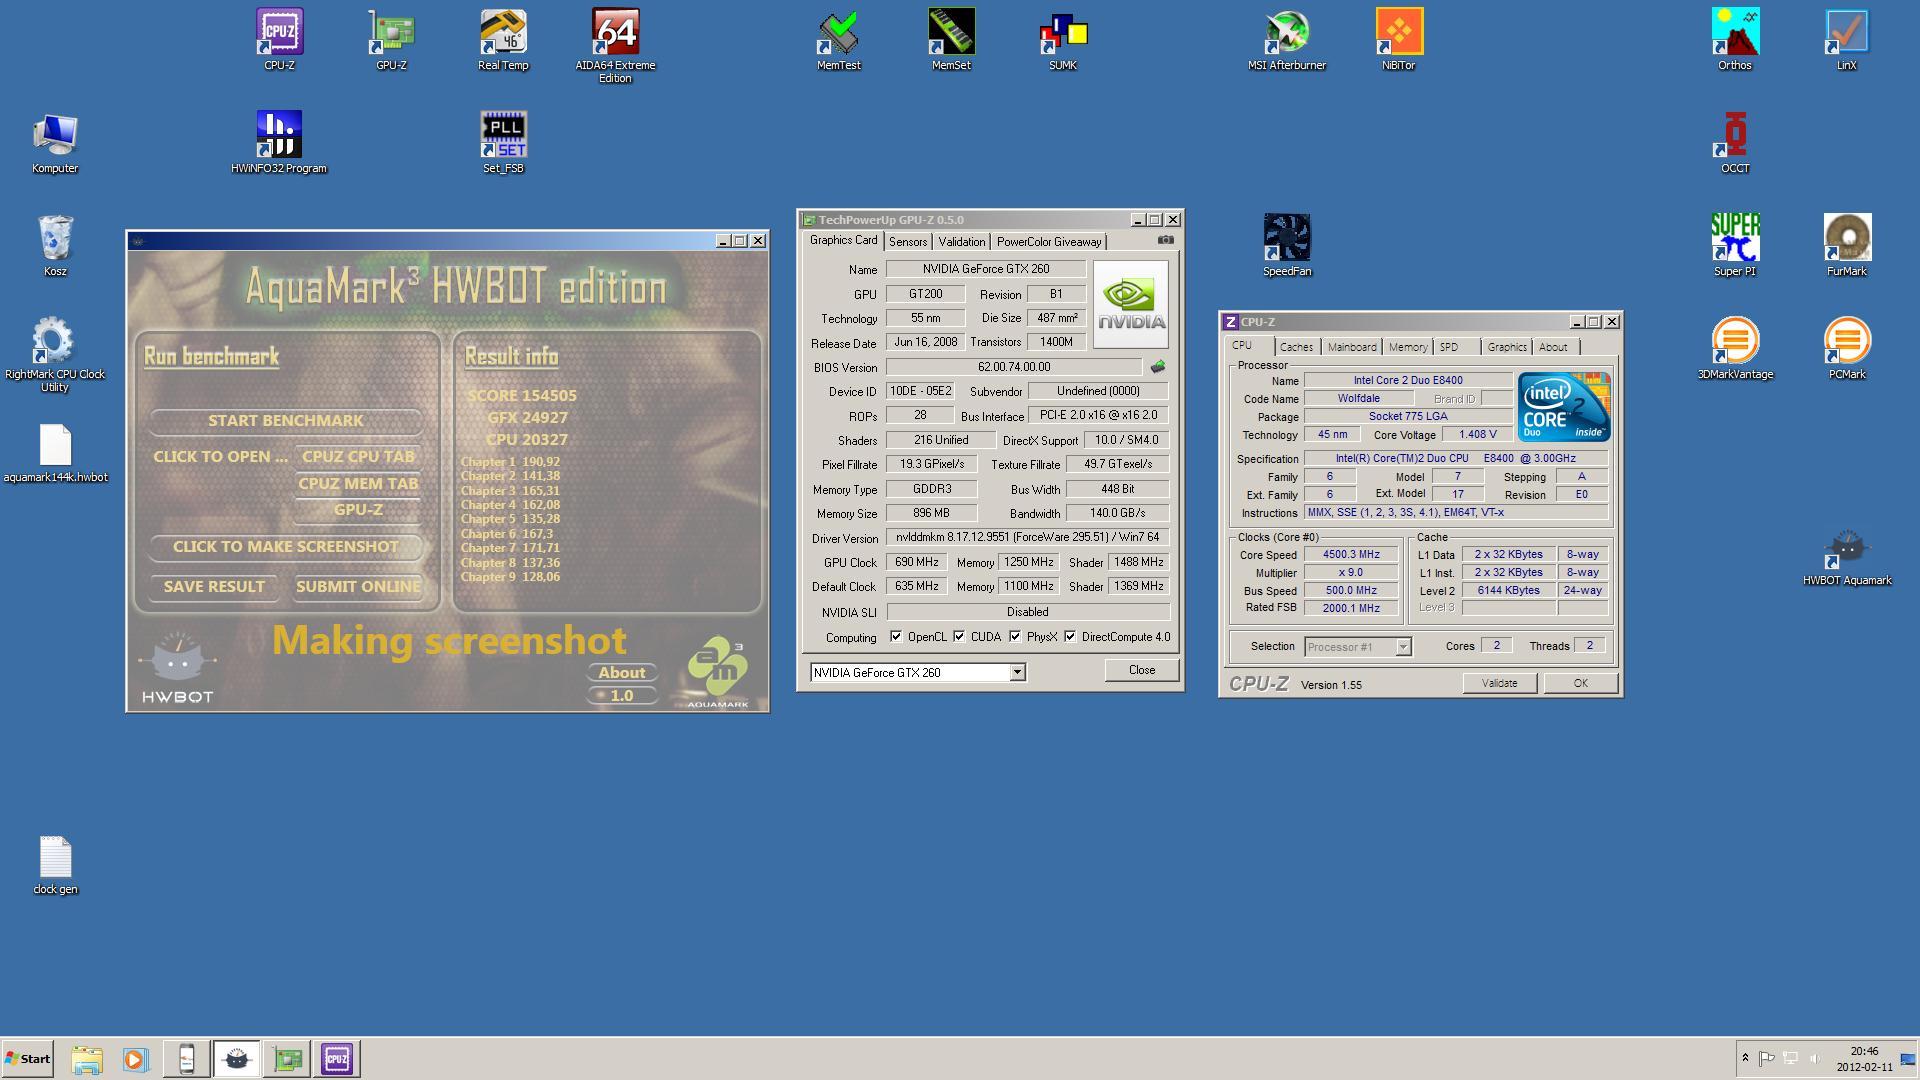Screen dimensions: 1920x1080
Task: Open the PowerColor Giveaway tab
Action: pyautogui.click(x=1049, y=242)
